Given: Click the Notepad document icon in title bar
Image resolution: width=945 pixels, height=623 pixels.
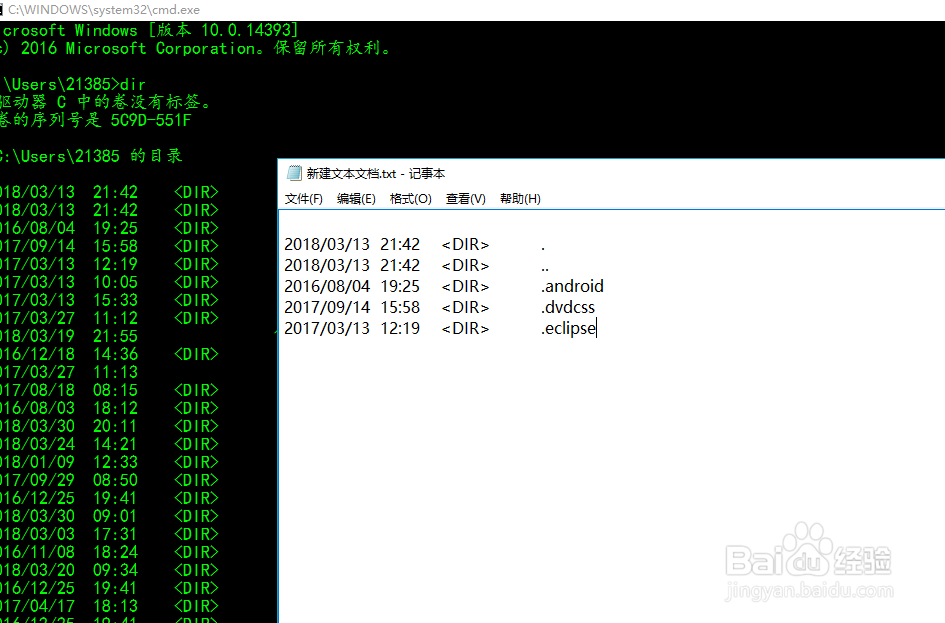Looking at the screenshot, I should 293,172.
